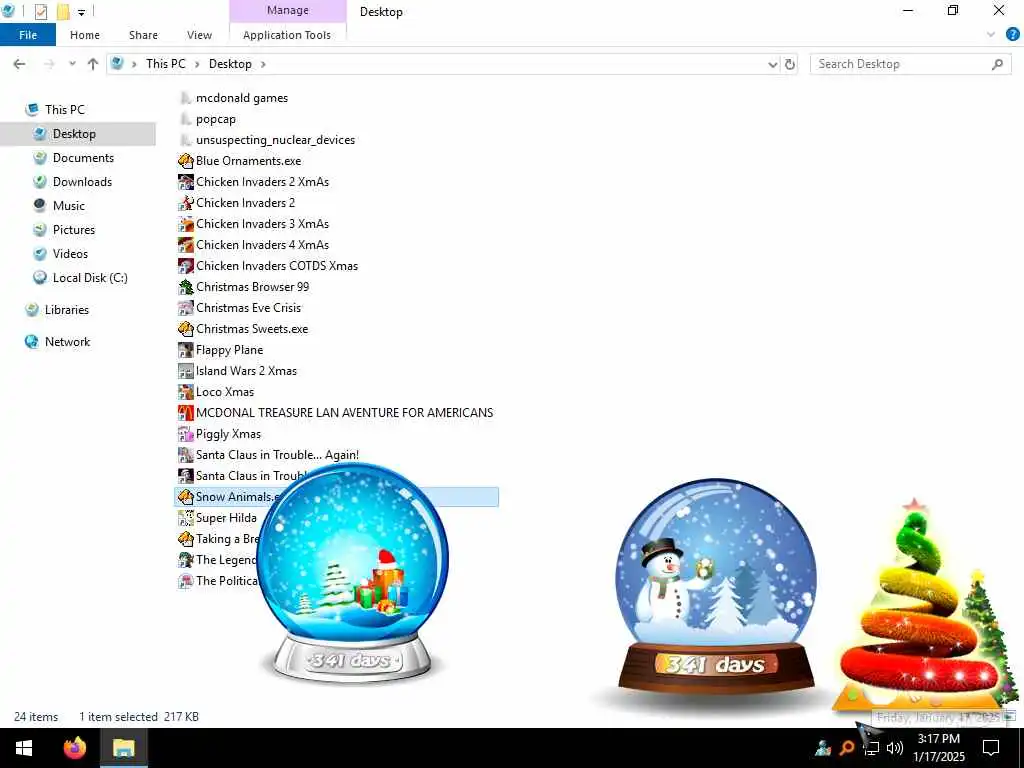1024x768 pixels.
Task: Select the Island Wars 2 Xmas icon
Action: coord(185,371)
